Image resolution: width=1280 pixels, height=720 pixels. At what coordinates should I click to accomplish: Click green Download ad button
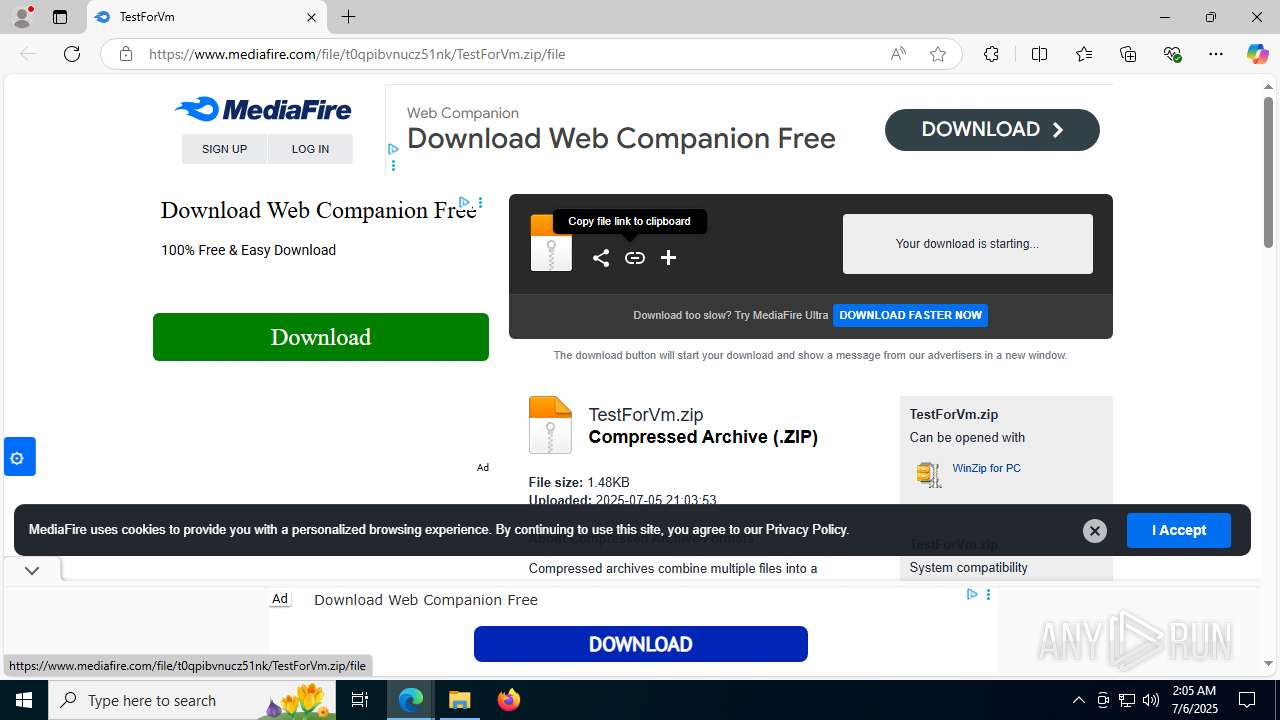click(321, 337)
